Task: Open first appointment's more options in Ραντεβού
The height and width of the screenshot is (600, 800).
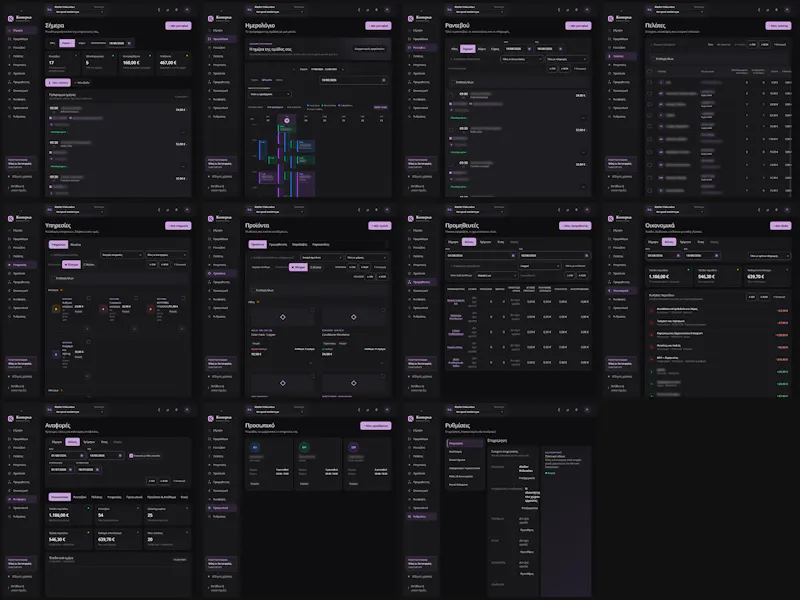Action: click(583, 118)
